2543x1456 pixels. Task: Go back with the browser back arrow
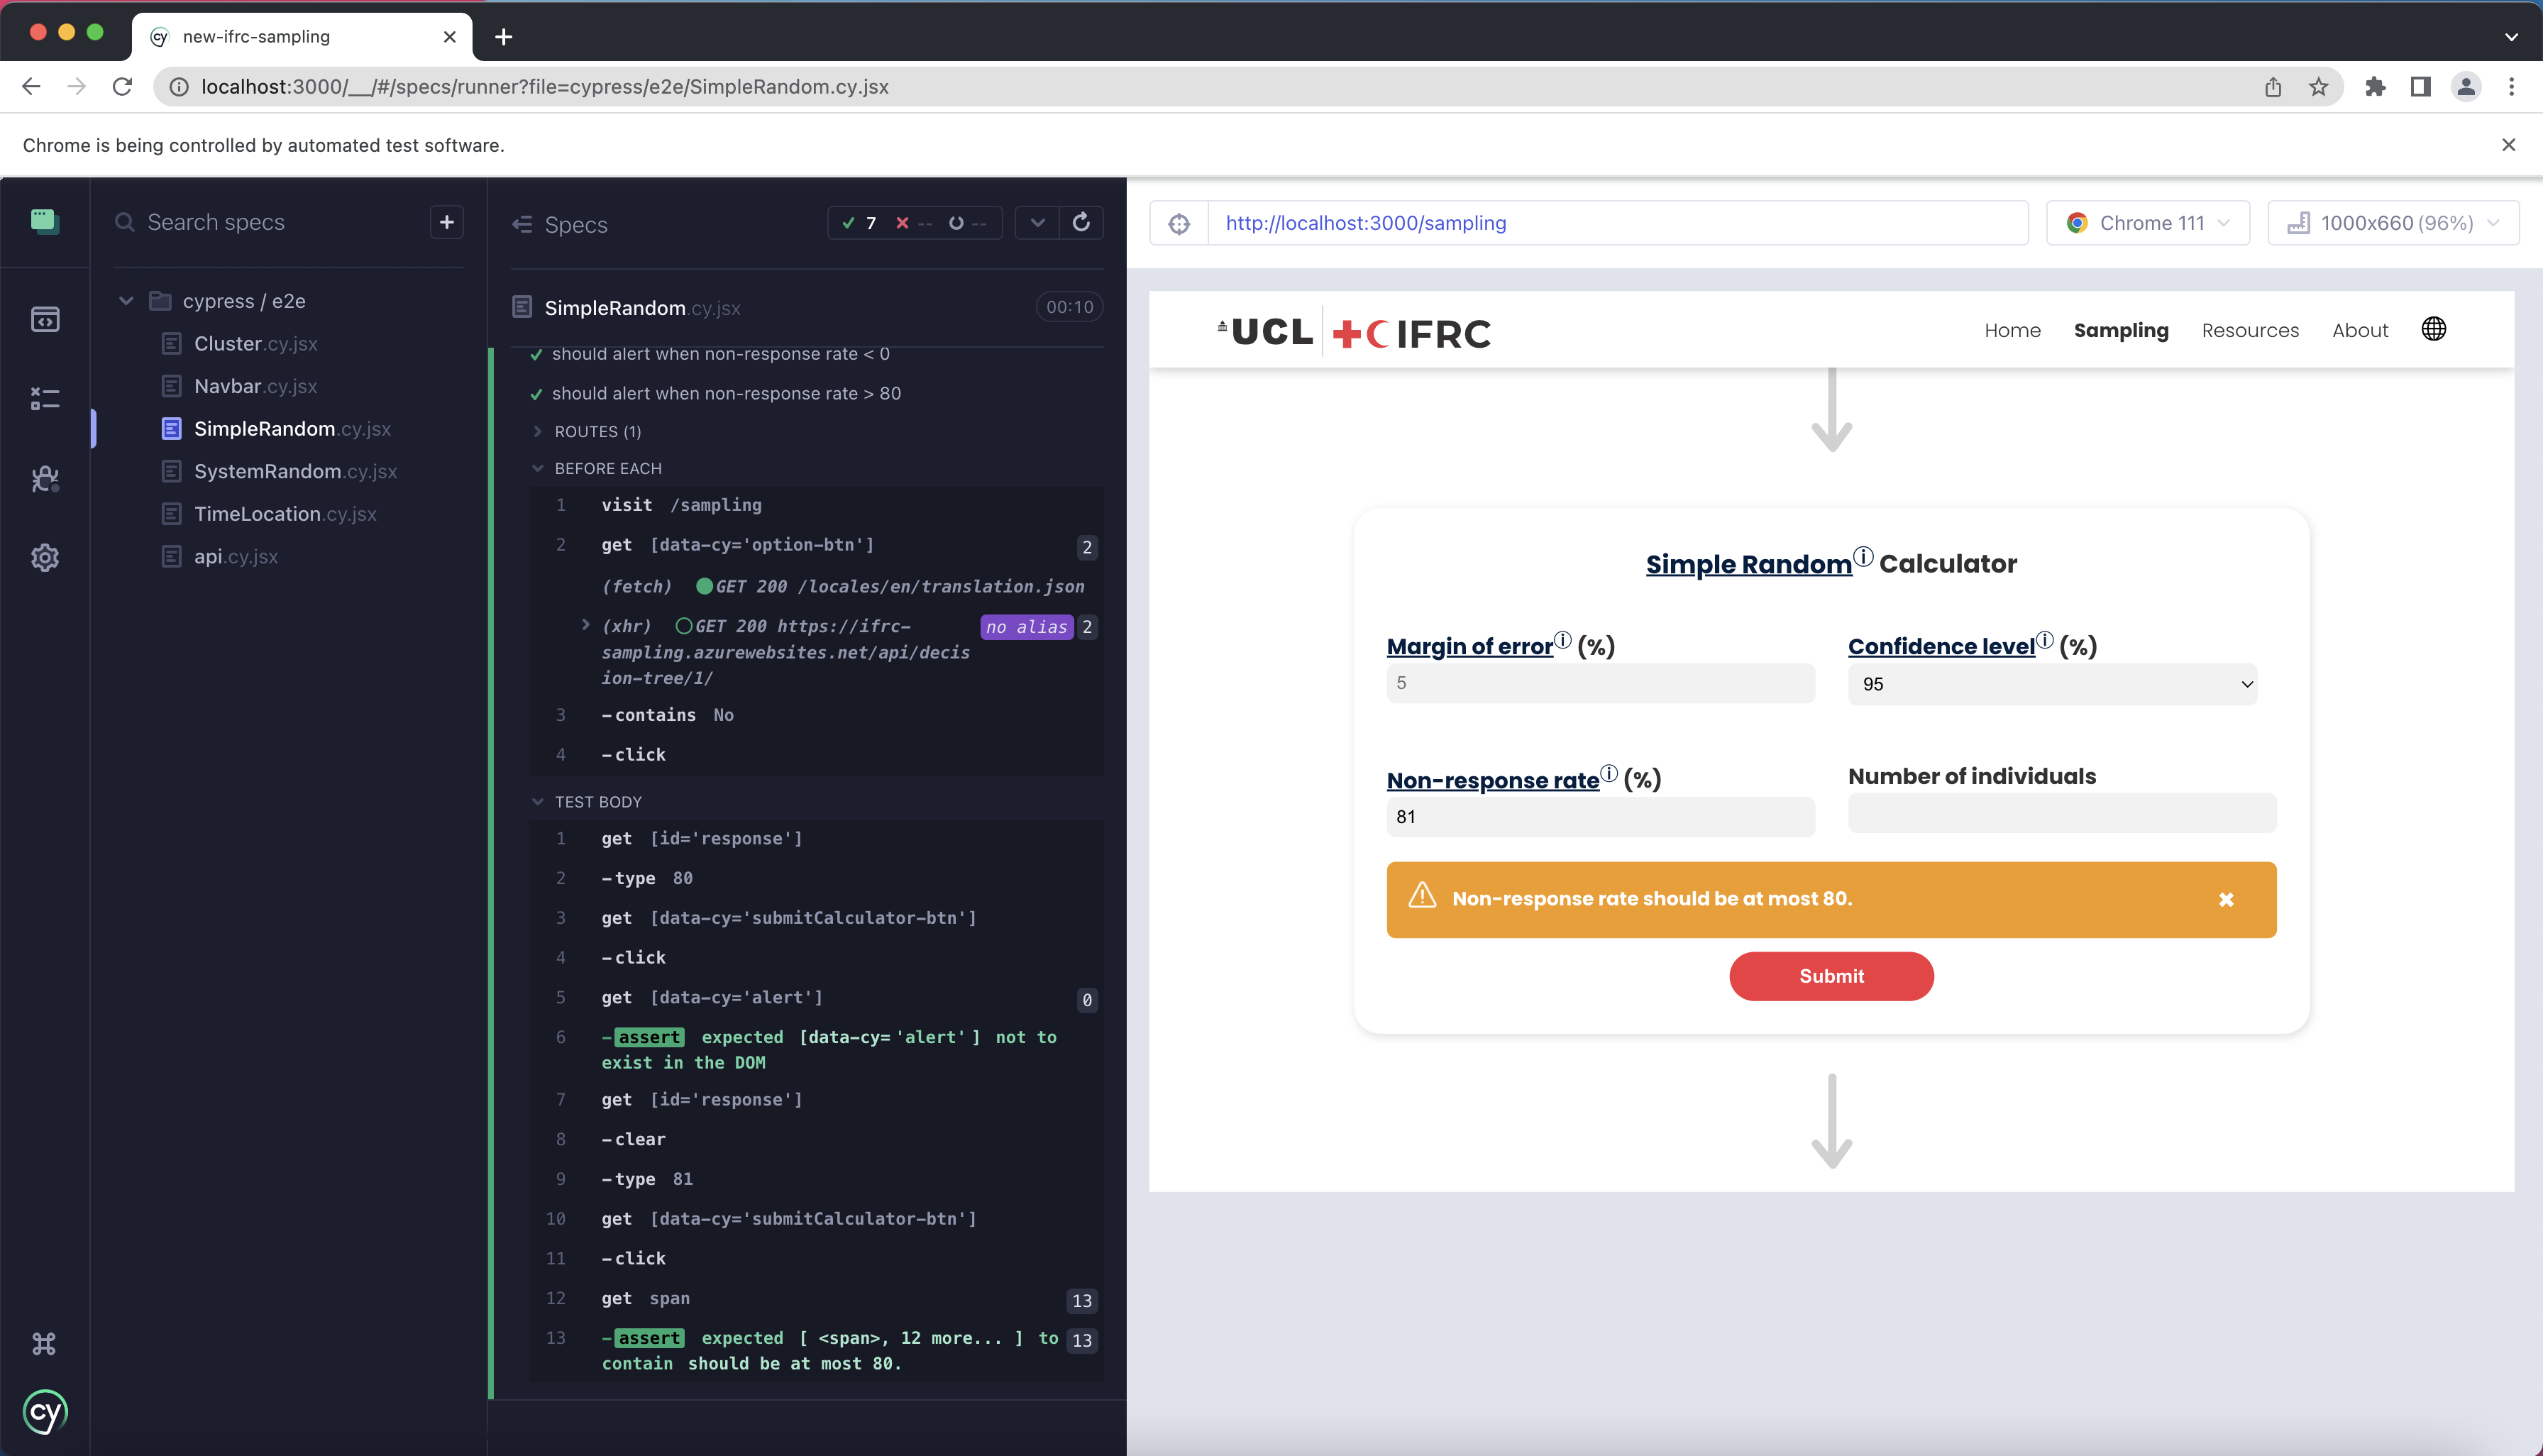coord(31,87)
